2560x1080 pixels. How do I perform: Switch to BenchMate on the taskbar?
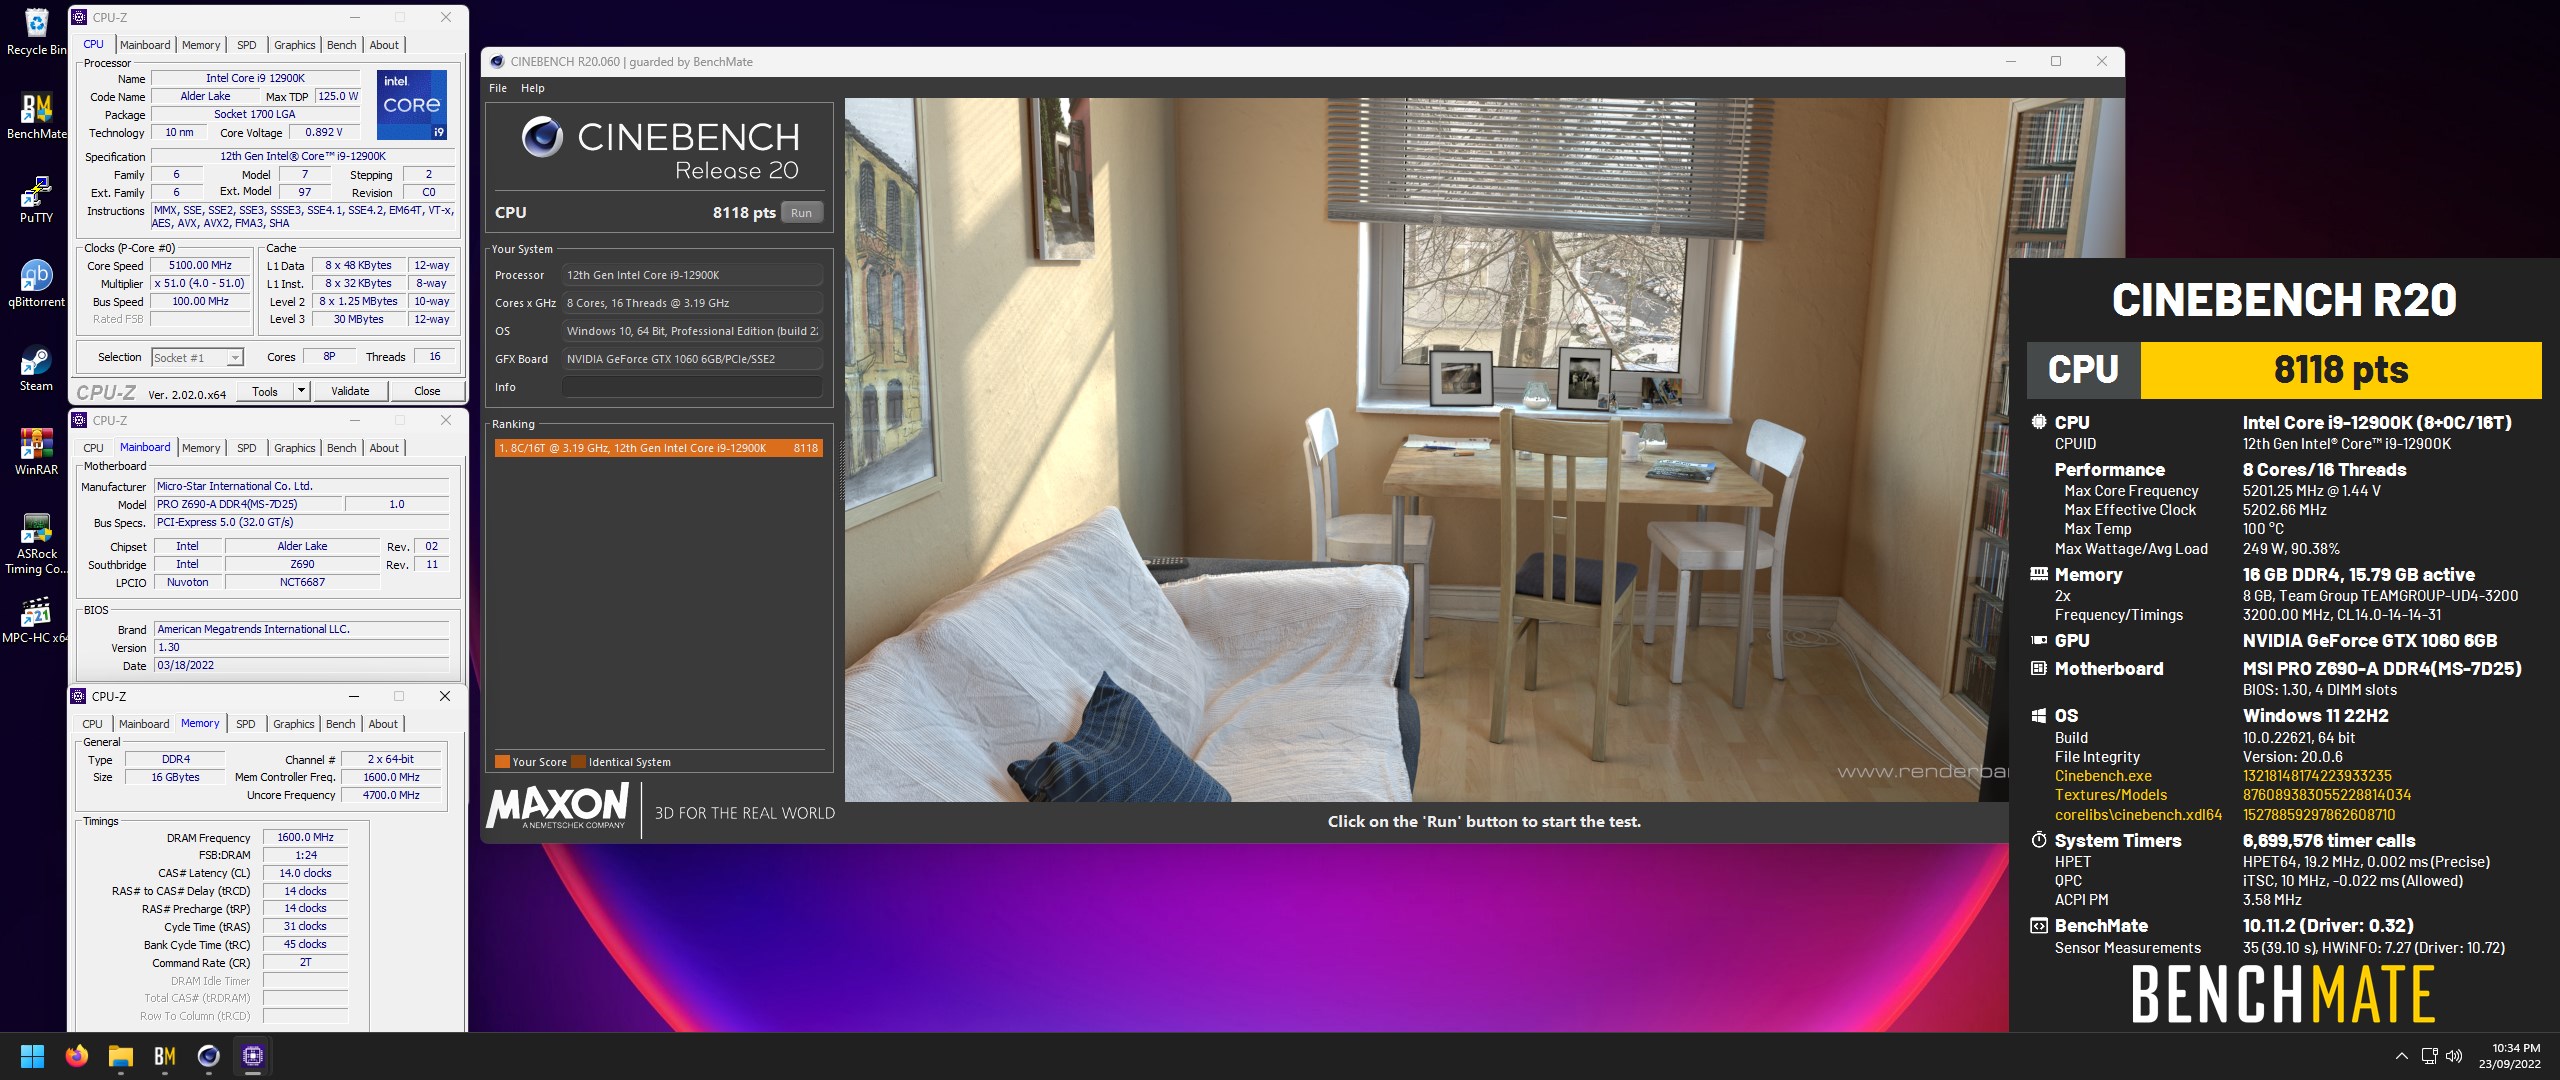pyautogui.click(x=165, y=1056)
